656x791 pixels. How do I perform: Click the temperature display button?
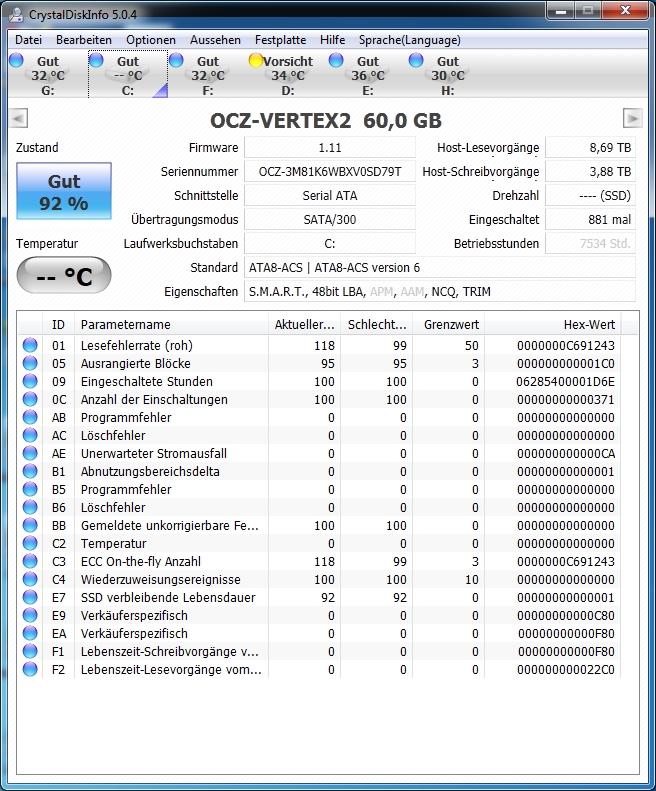64,275
